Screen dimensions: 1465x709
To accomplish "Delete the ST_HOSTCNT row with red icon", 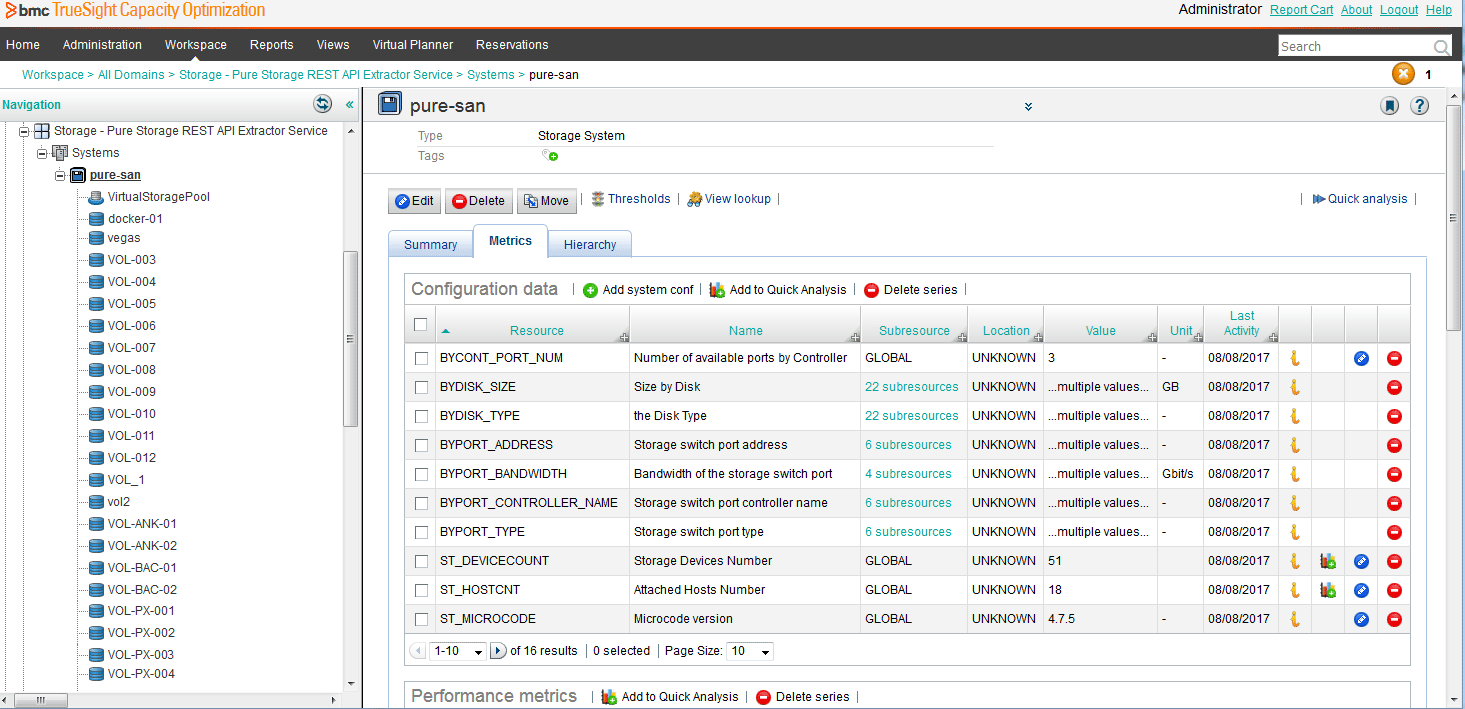I will coord(1394,590).
